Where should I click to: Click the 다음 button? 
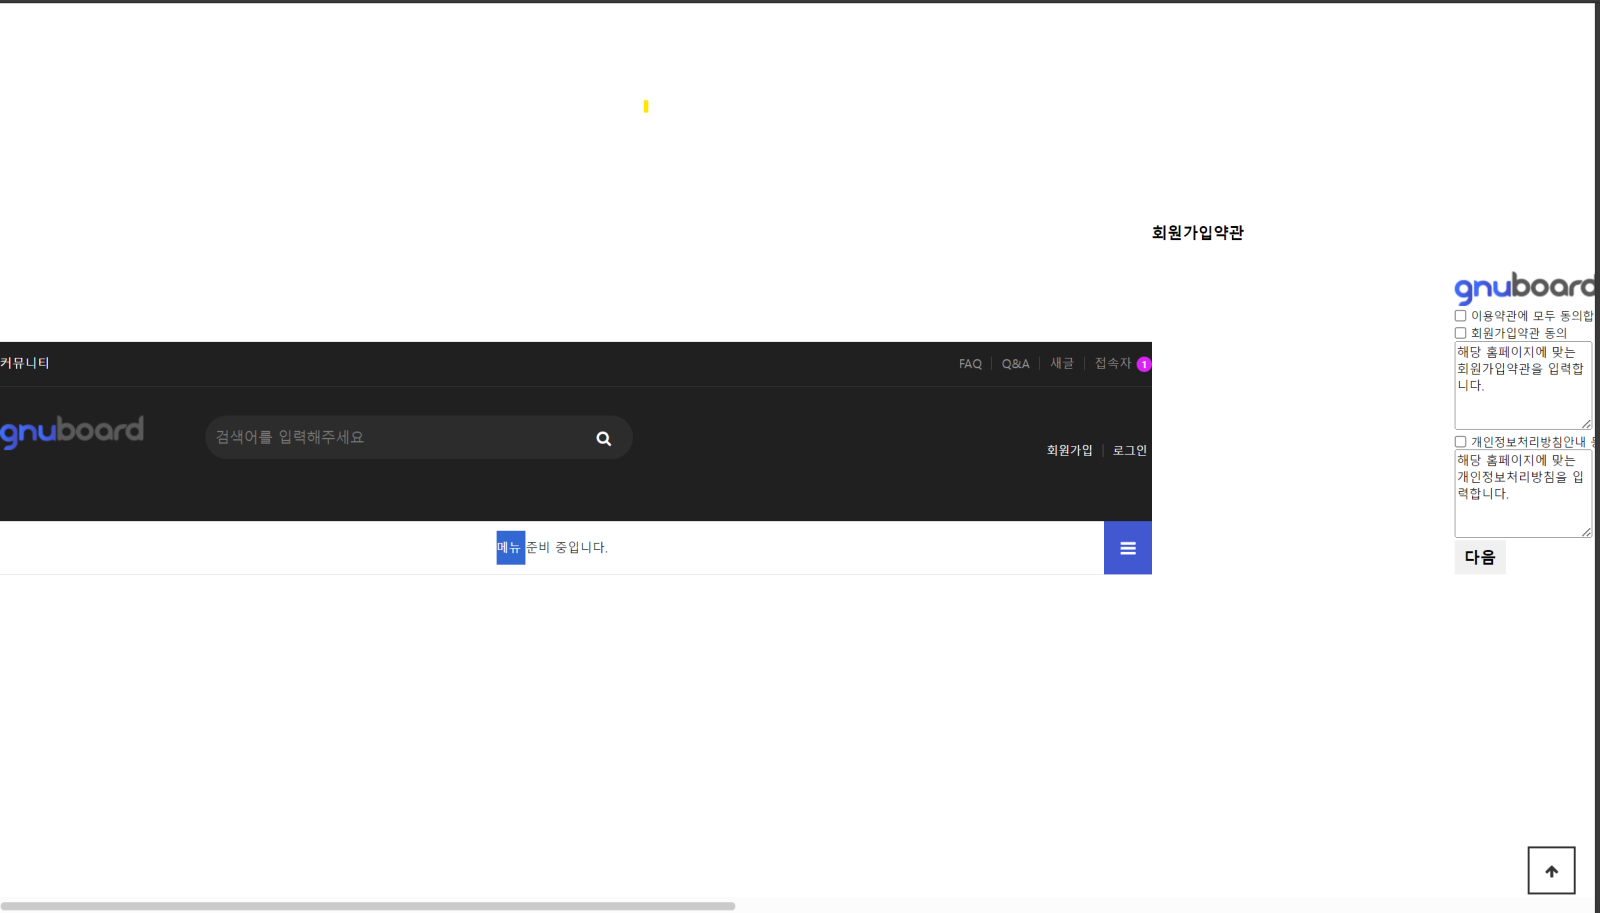(1480, 557)
